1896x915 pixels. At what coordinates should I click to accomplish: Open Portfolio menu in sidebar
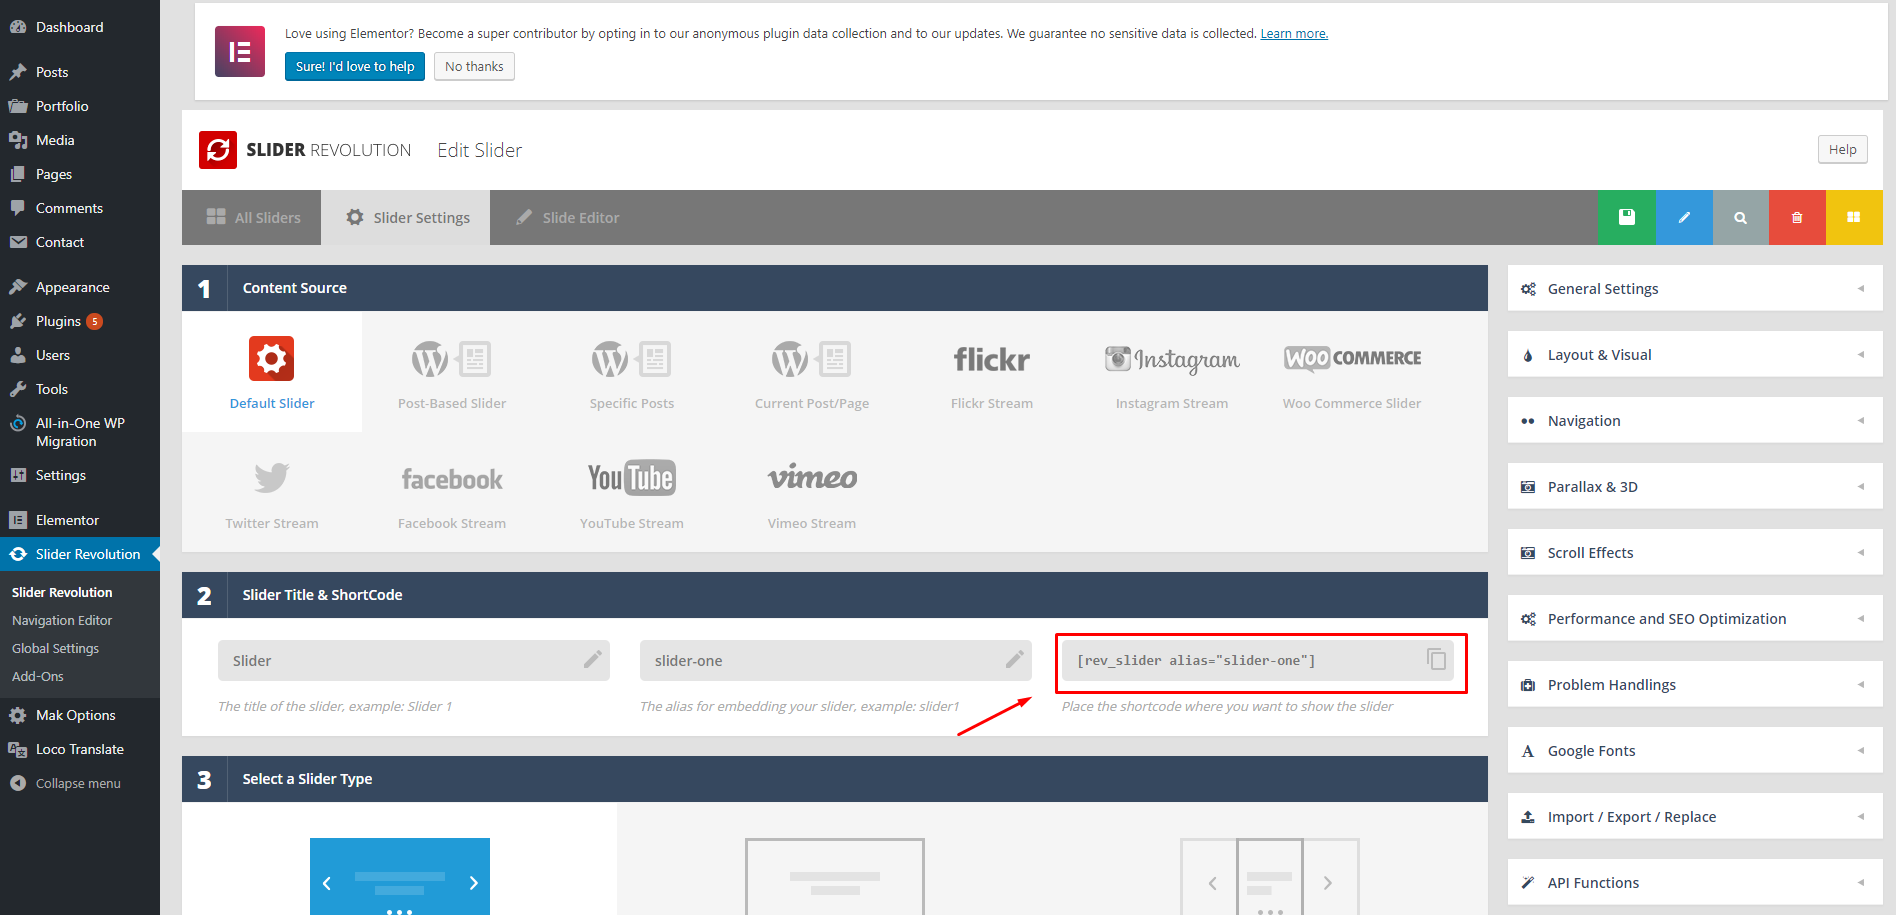click(80, 106)
